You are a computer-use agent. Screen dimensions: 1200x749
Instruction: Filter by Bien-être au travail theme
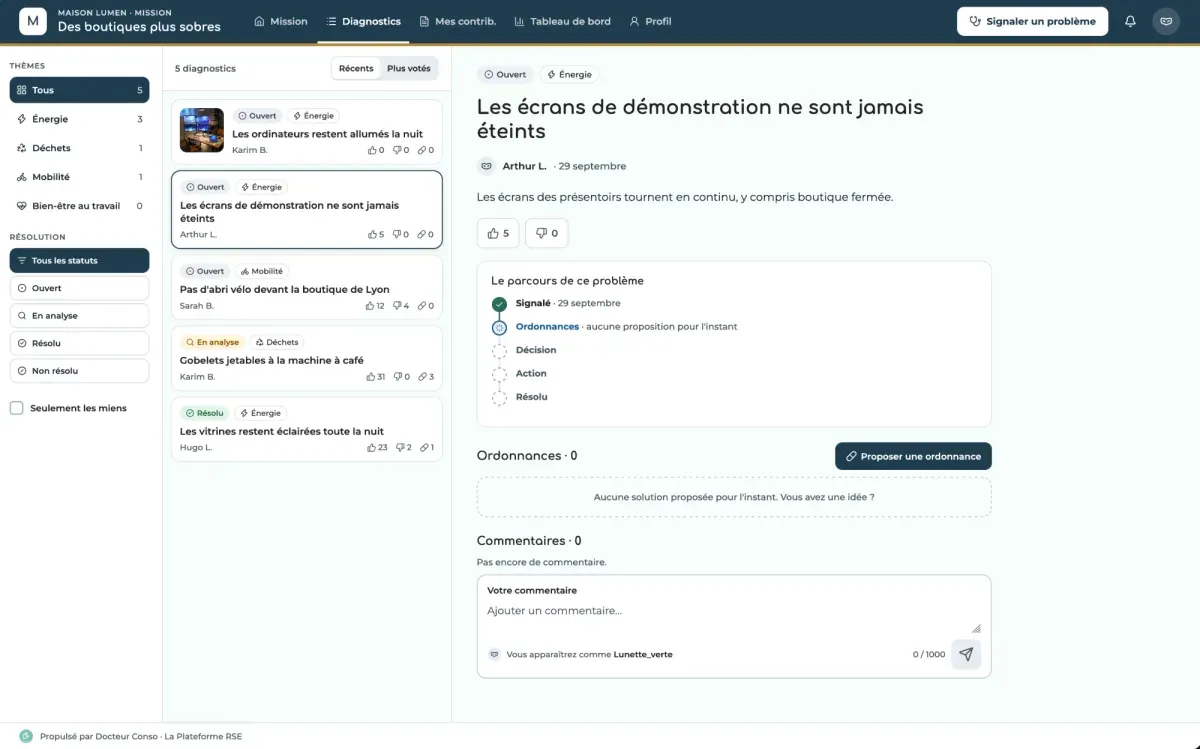click(x=79, y=206)
